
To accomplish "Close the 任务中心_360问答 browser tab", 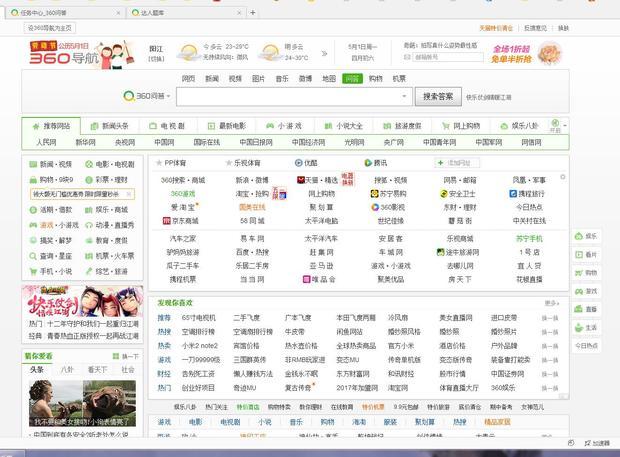I will point(118,13).
